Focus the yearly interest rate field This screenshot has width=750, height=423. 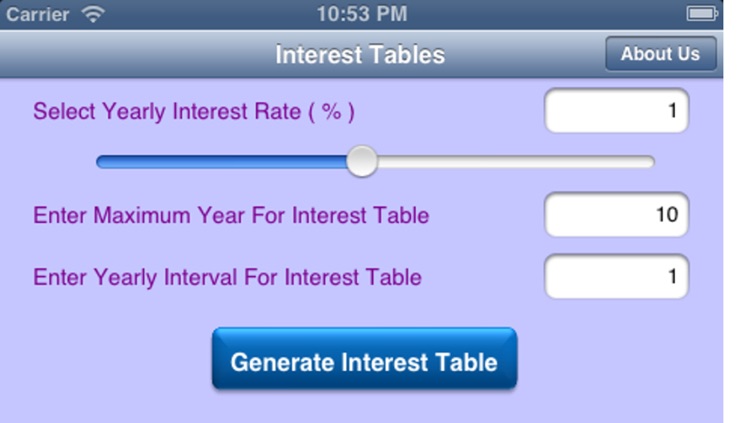616,111
